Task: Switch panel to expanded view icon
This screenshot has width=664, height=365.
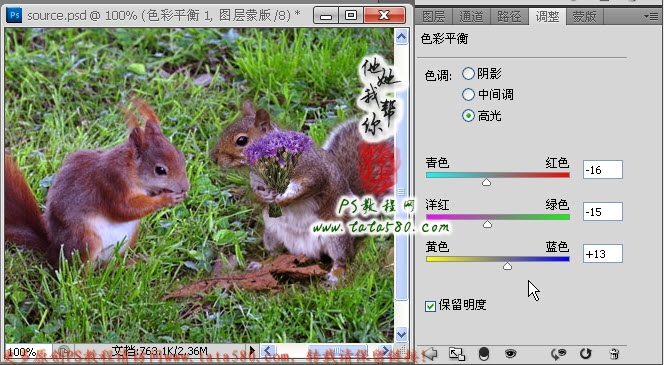Action: pyautogui.click(x=457, y=354)
